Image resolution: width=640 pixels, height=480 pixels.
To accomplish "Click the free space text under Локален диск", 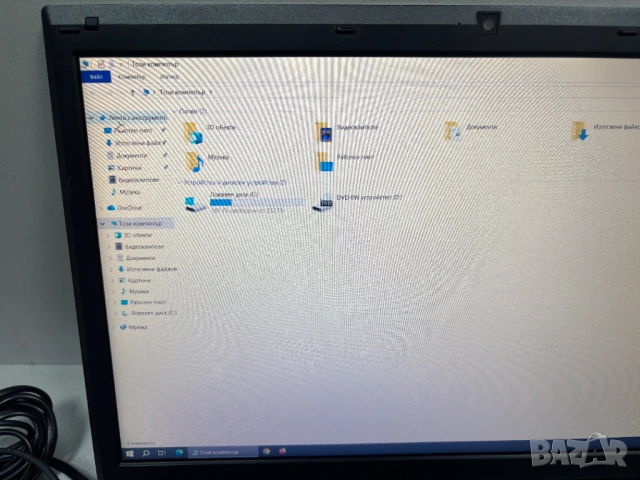I will [247, 210].
